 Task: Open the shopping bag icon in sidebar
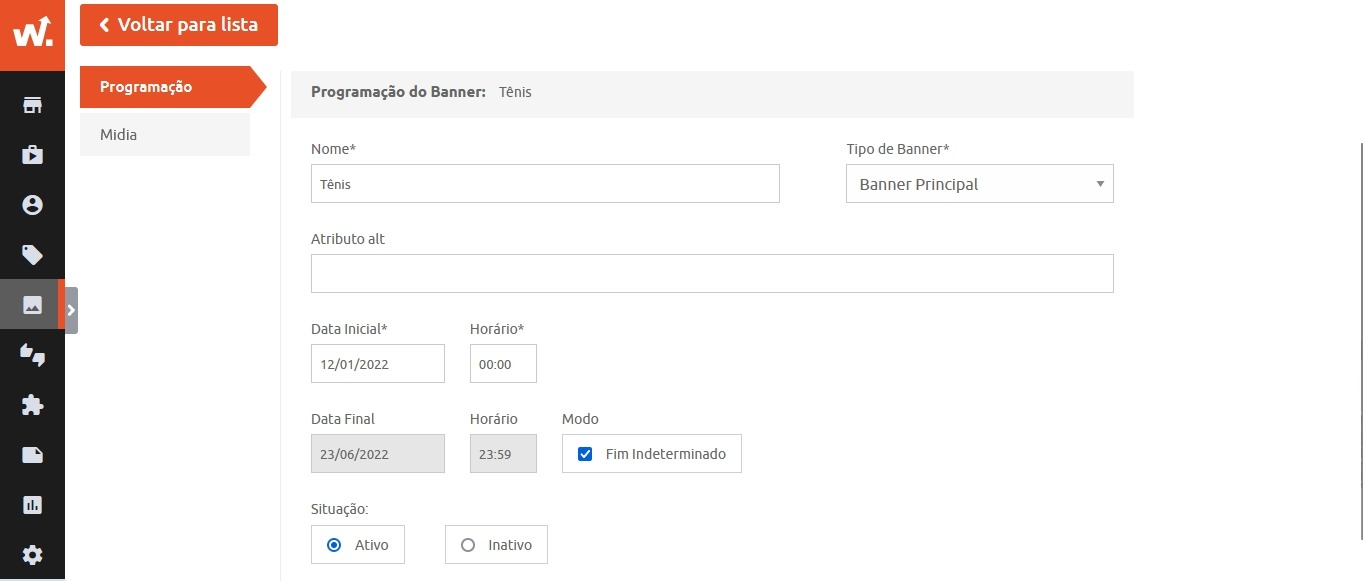coord(32,155)
